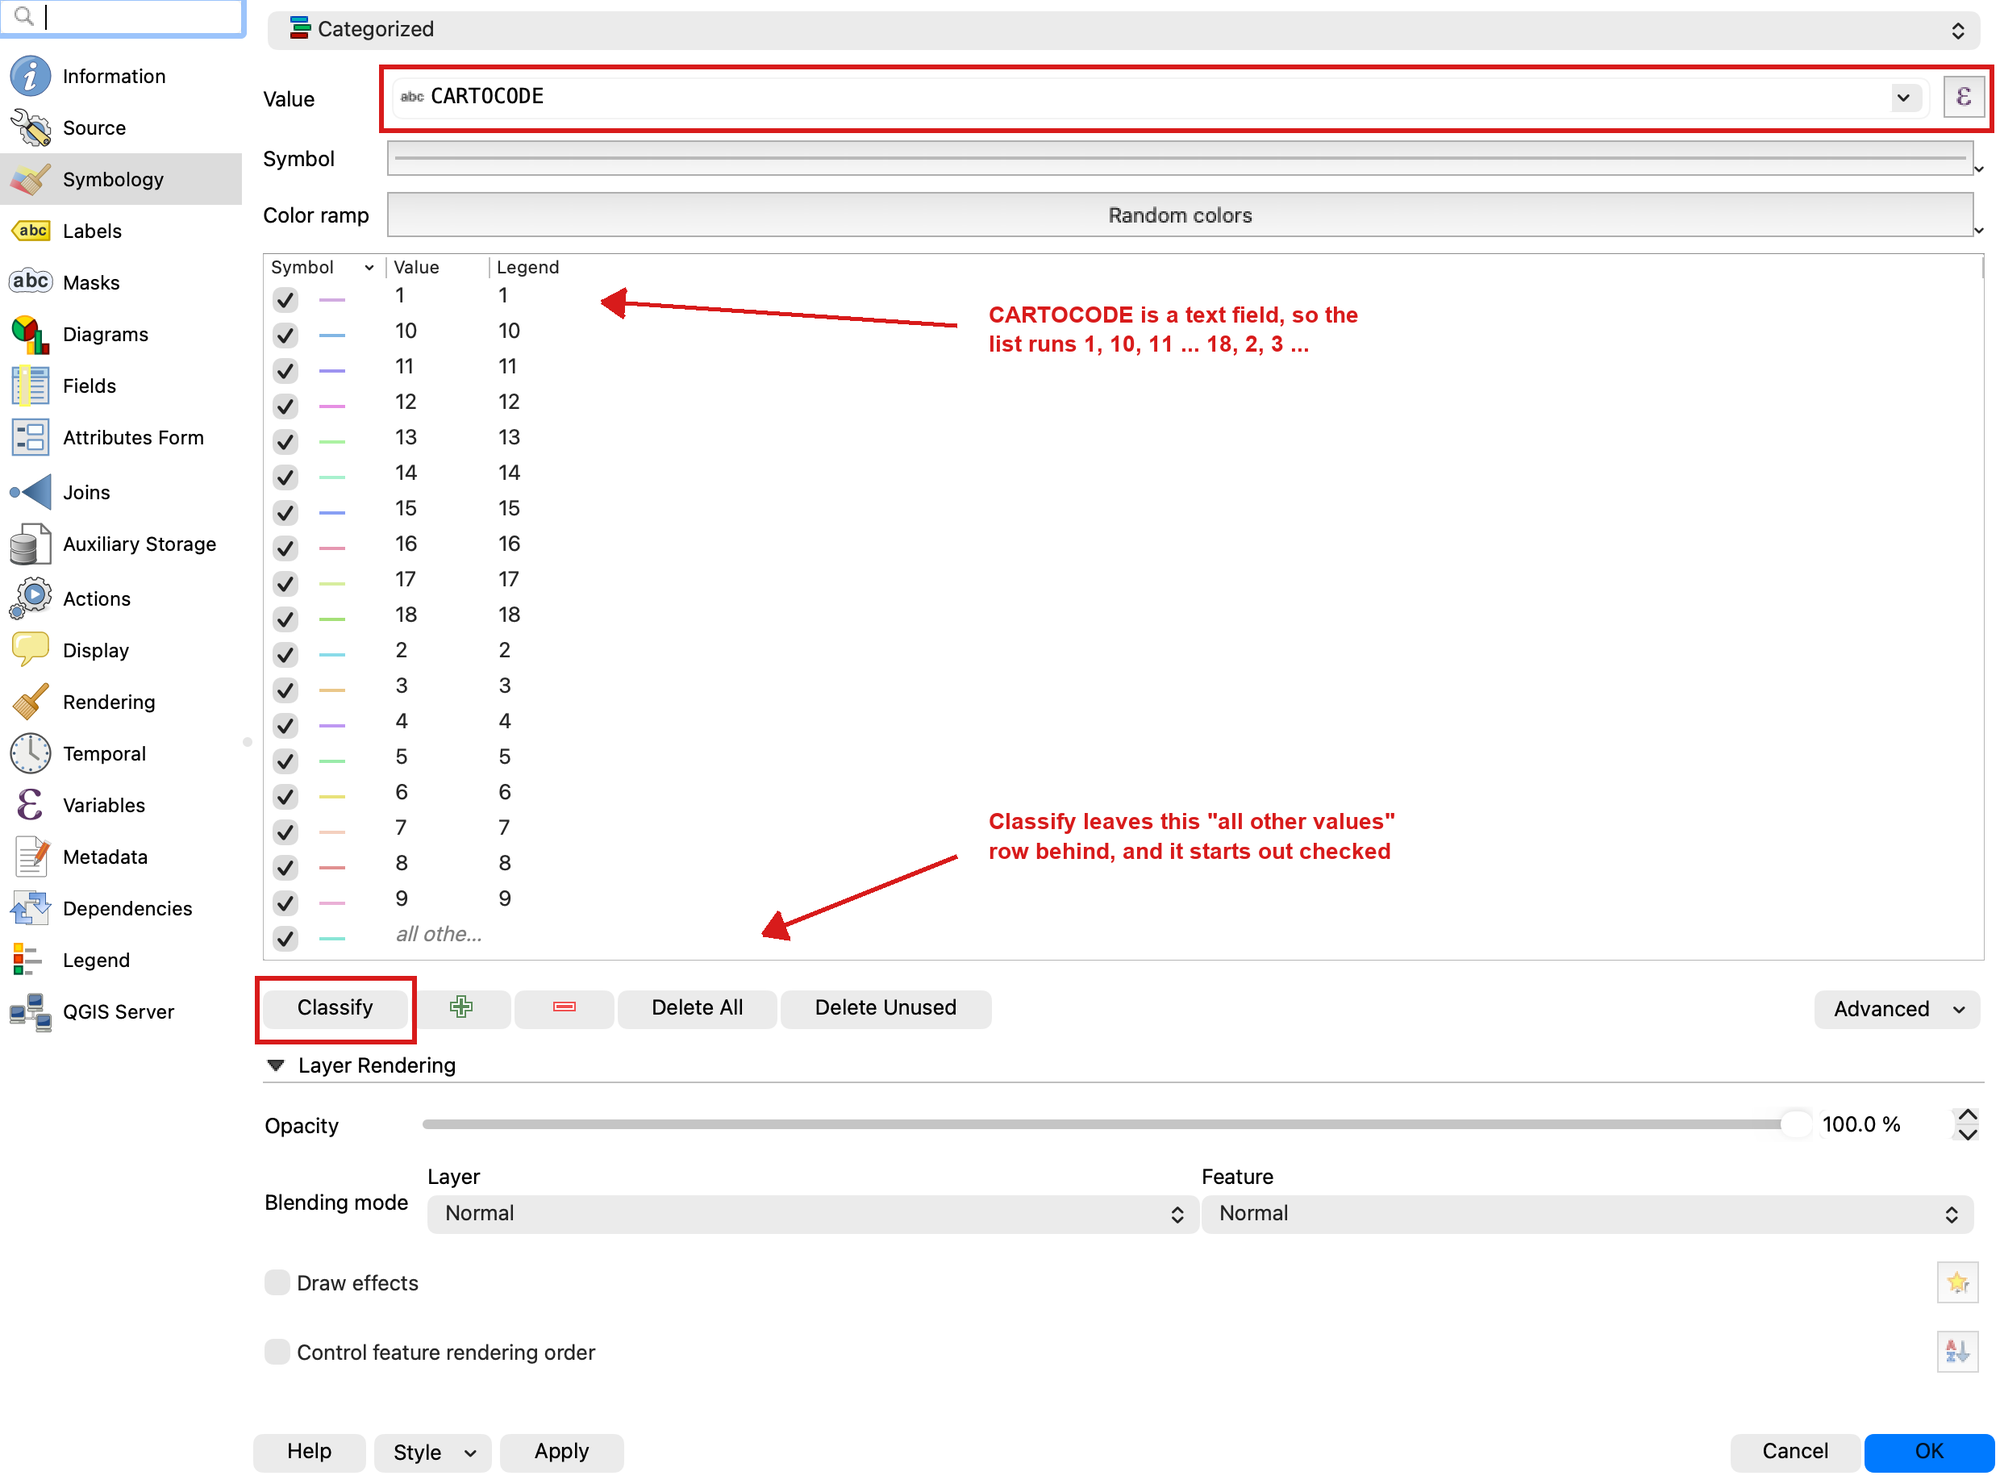Open the Joins section icon
This screenshot has width=2000, height=1484.
pos(30,492)
